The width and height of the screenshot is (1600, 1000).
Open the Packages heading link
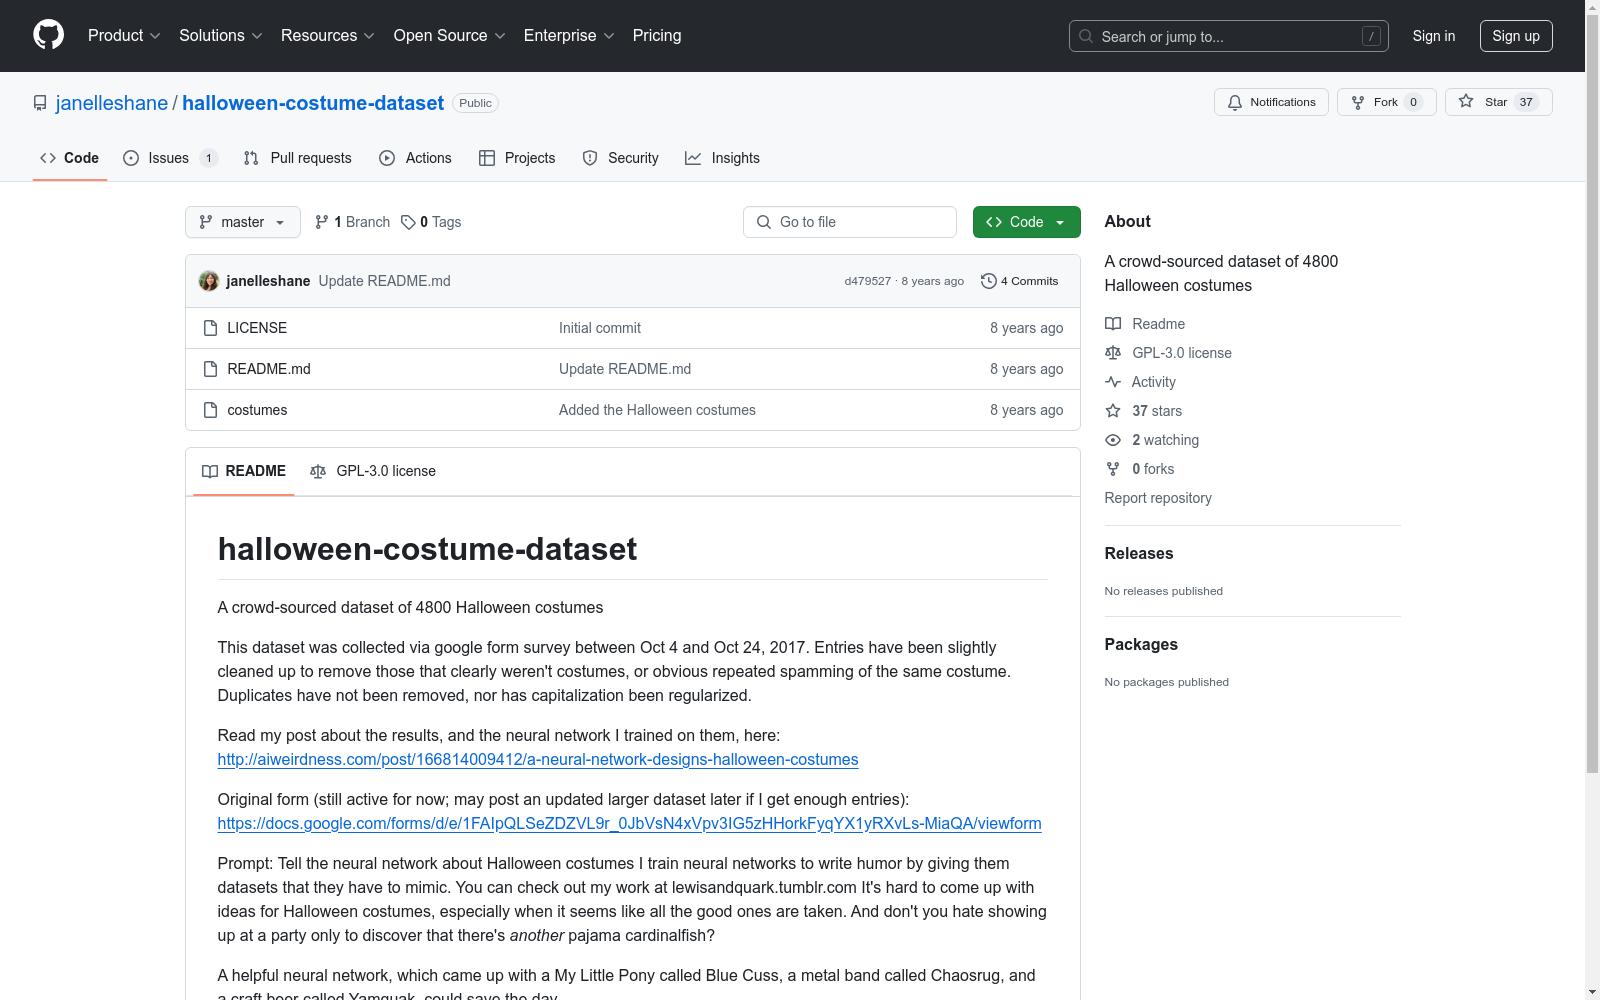coord(1141,644)
